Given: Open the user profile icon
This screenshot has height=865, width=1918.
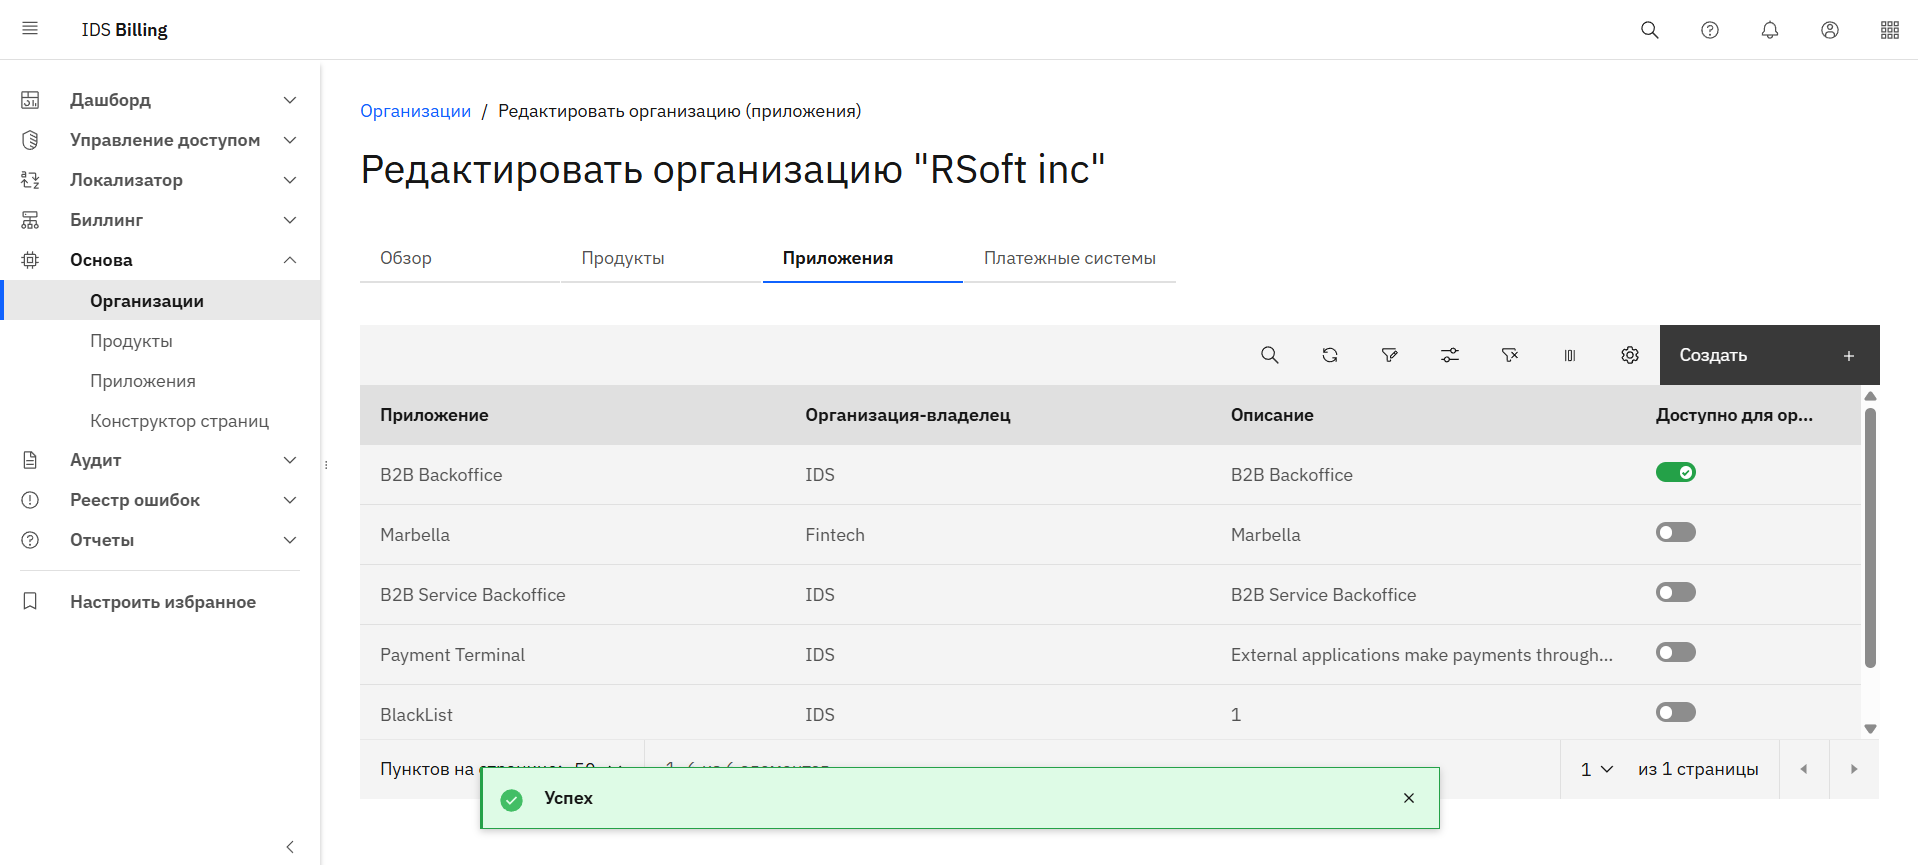Looking at the screenshot, I should [1829, 30].
